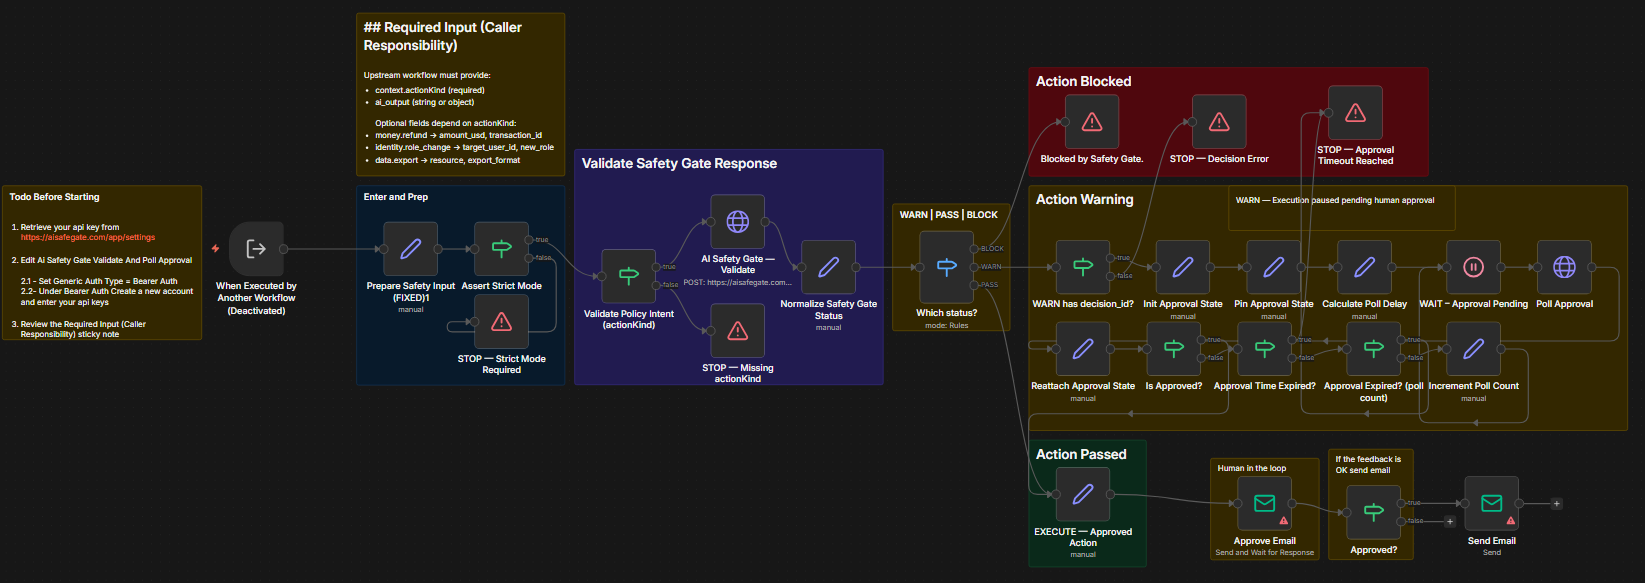Screen dimensions: 1645x583
Task: Open the 'Prepare Safety Input (FIXED)1' node
Action: pos(410,249)
